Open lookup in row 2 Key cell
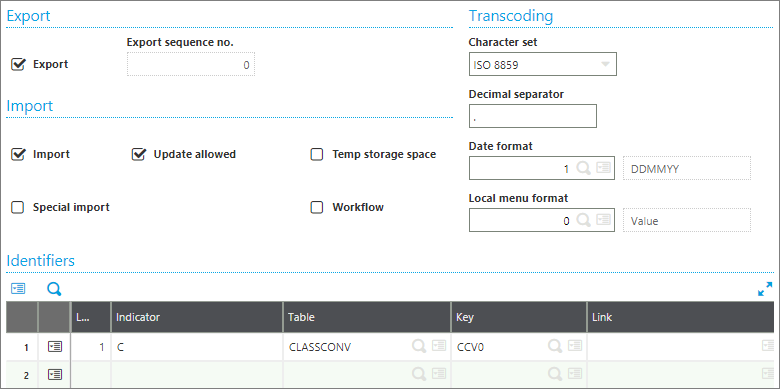 tap(555, 374)
